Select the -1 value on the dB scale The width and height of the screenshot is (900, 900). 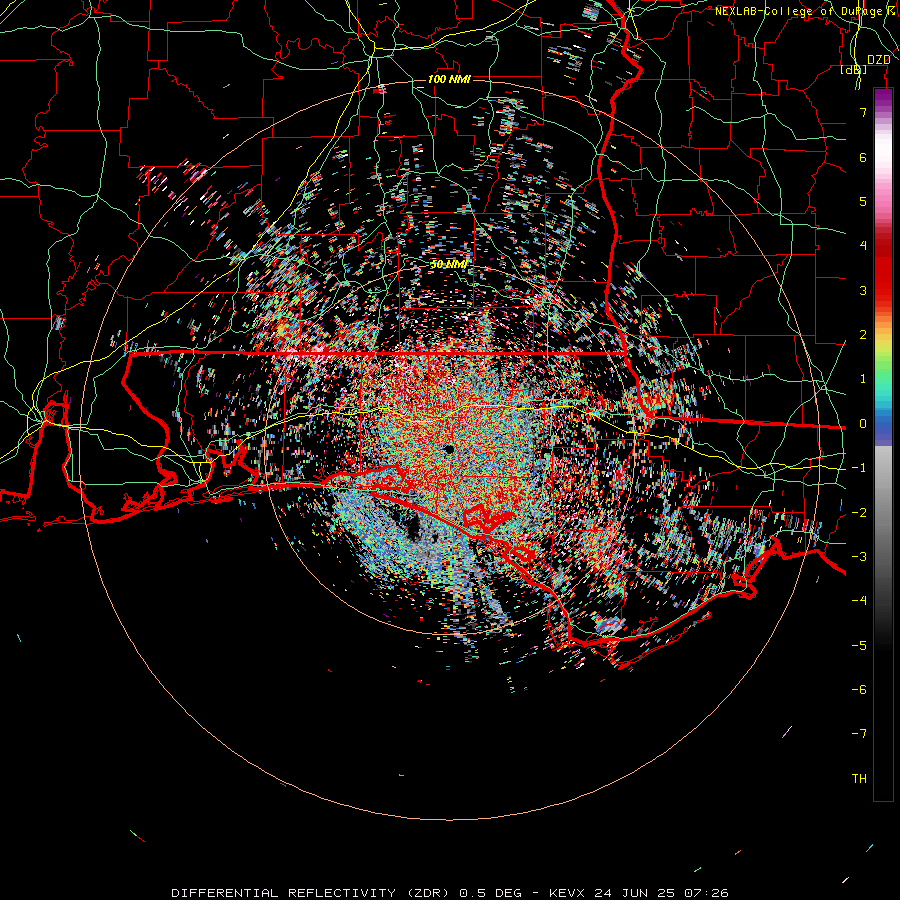(x=859, y=468)
